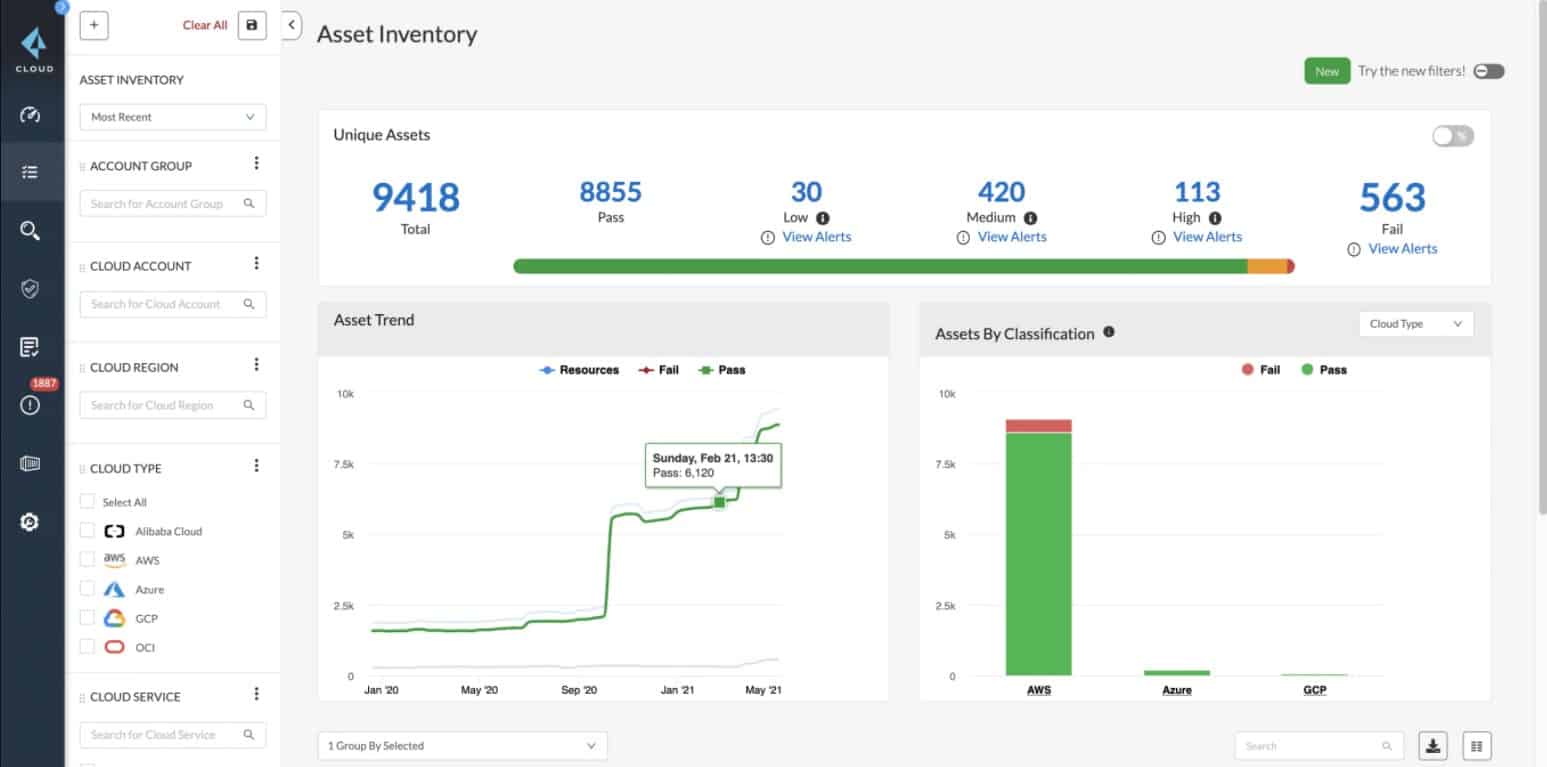Open the Compliance report icon in sidebar

pos(30,347)
